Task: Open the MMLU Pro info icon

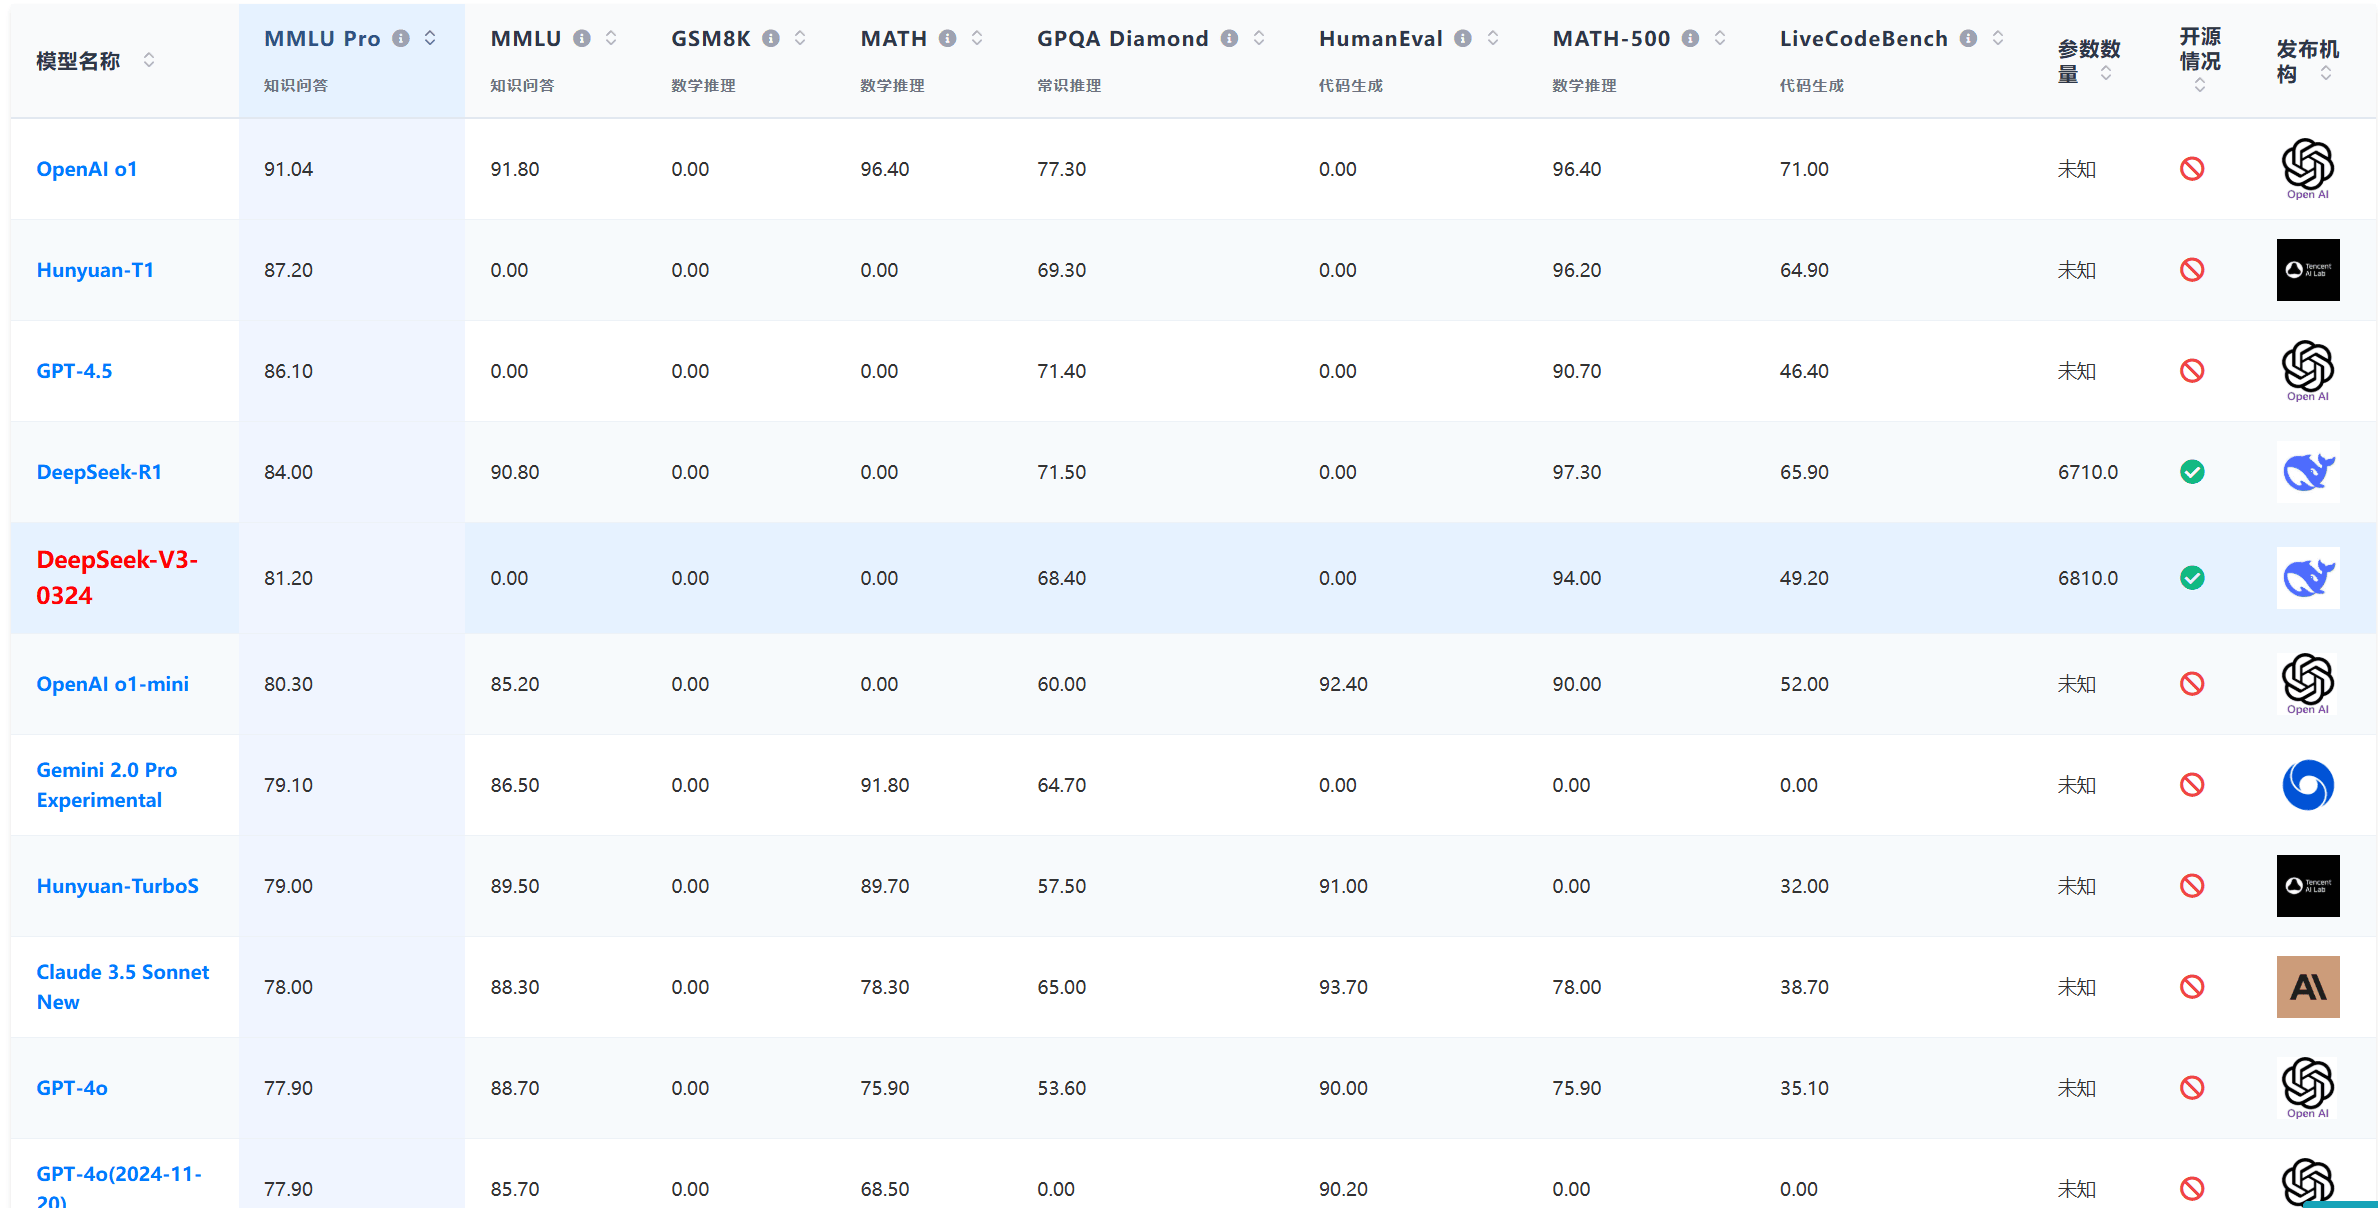Action: (401, 38)
